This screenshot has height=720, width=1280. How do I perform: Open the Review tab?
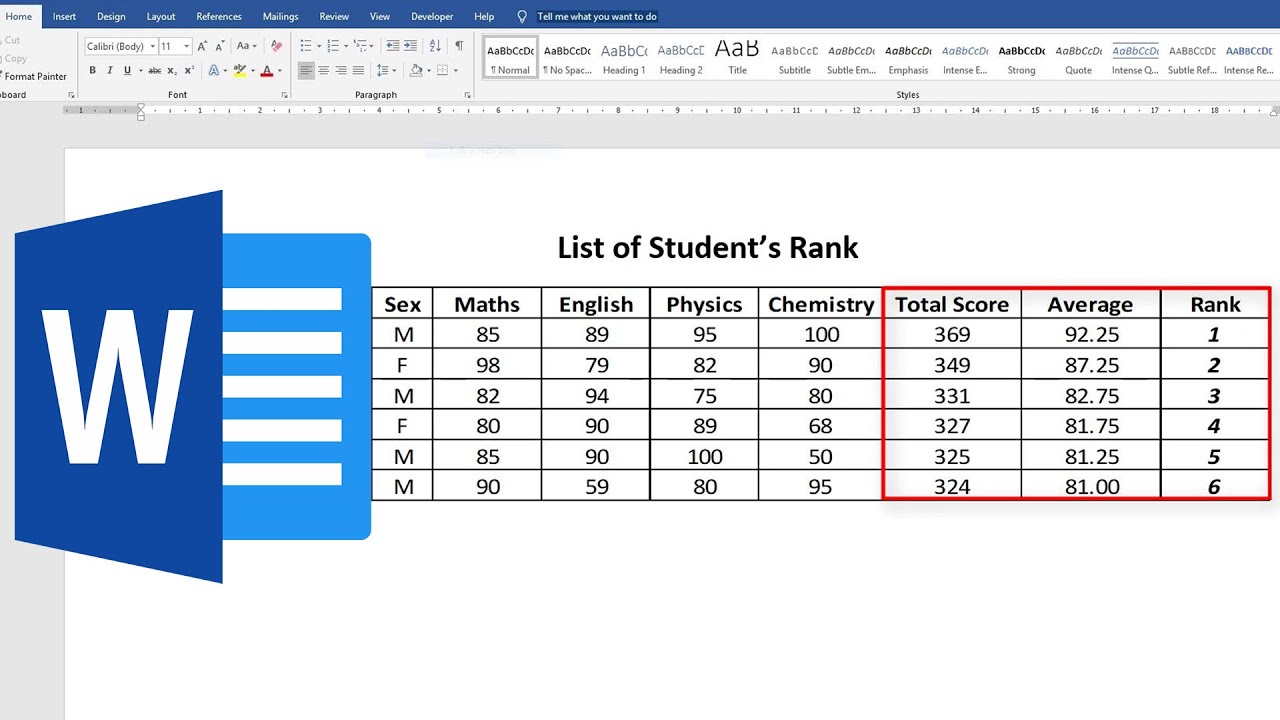coord(334,17)
